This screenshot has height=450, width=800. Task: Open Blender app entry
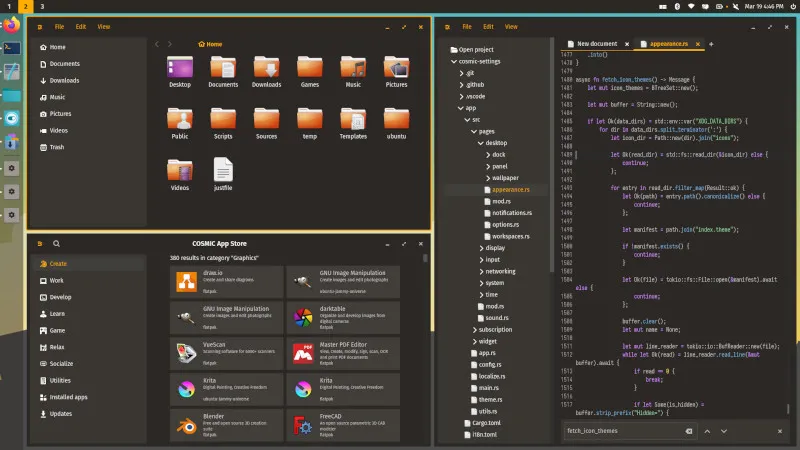pos(227,425)
